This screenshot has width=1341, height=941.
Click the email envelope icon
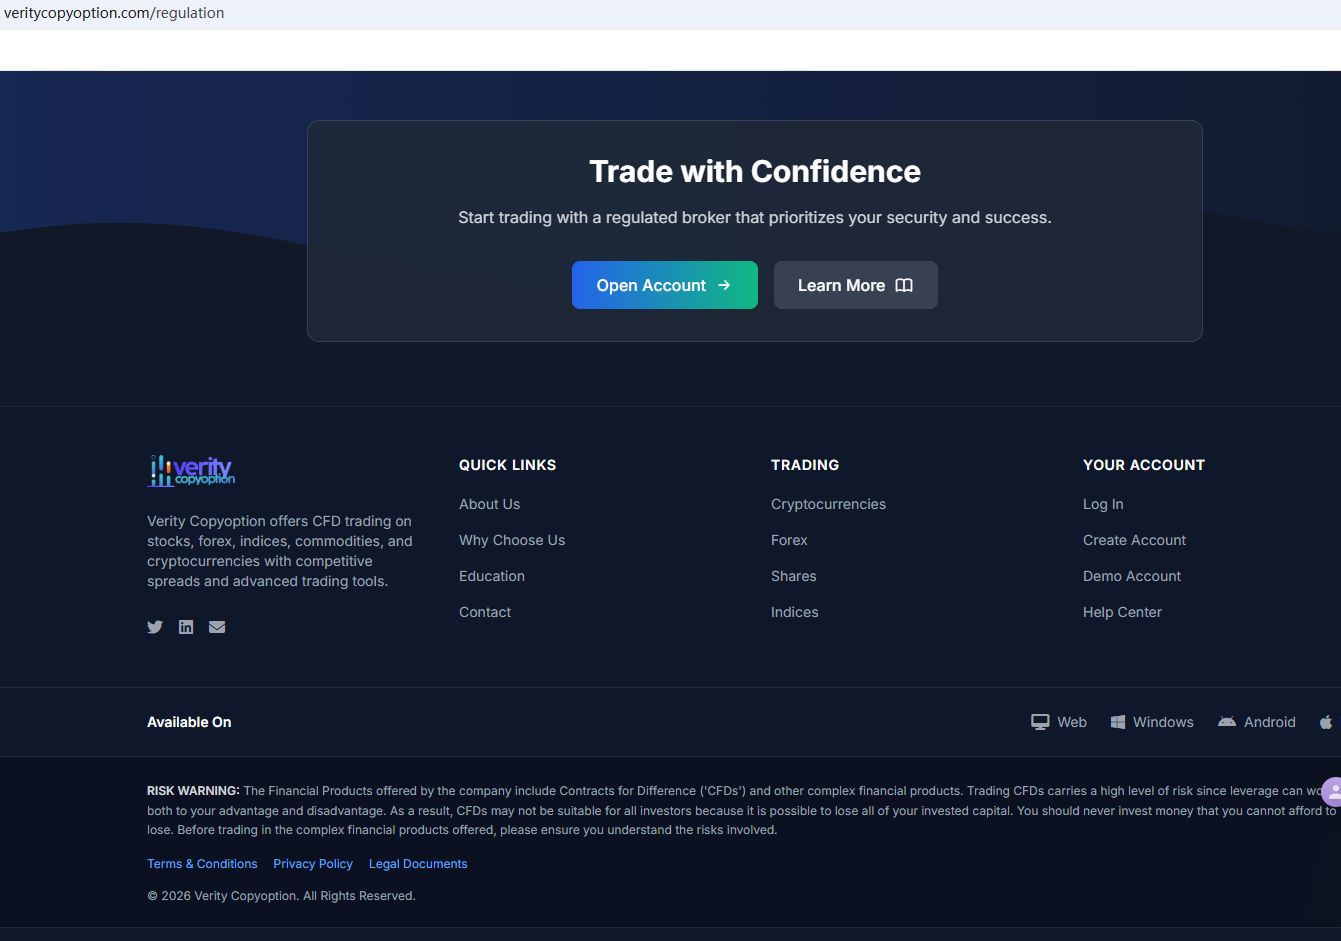click(217, 627)
